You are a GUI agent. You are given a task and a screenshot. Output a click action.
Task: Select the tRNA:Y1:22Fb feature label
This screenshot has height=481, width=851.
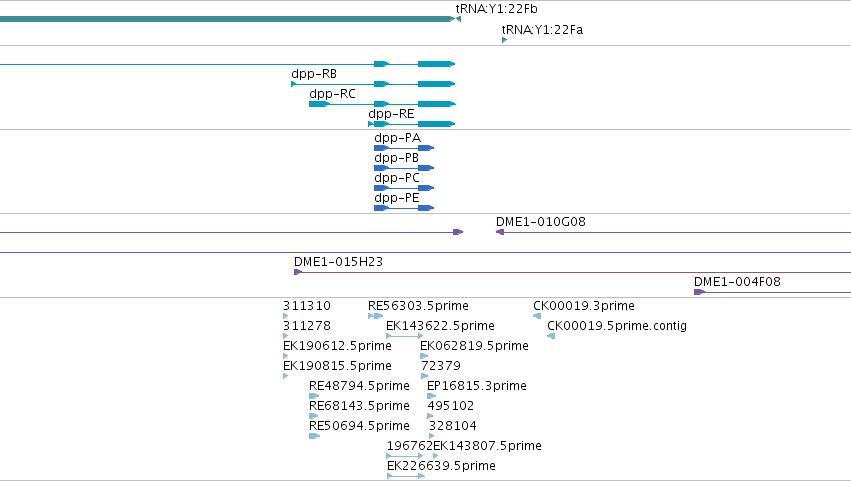[496, 9]
